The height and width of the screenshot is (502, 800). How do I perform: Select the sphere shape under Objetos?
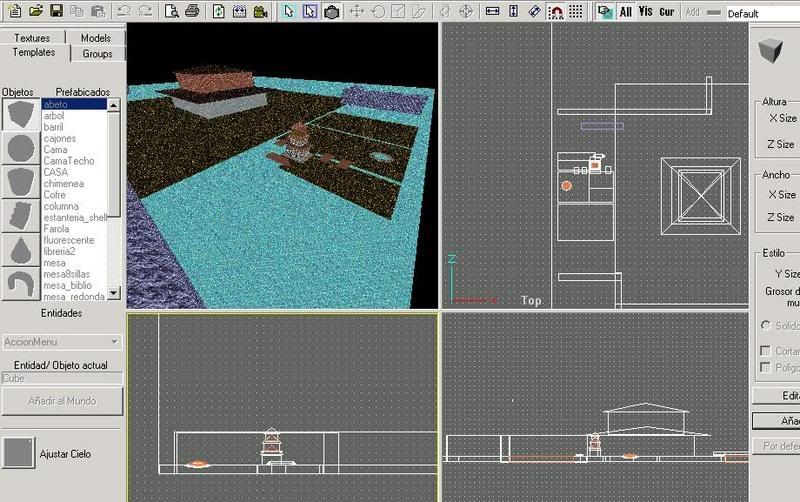(x=19, y=149)
